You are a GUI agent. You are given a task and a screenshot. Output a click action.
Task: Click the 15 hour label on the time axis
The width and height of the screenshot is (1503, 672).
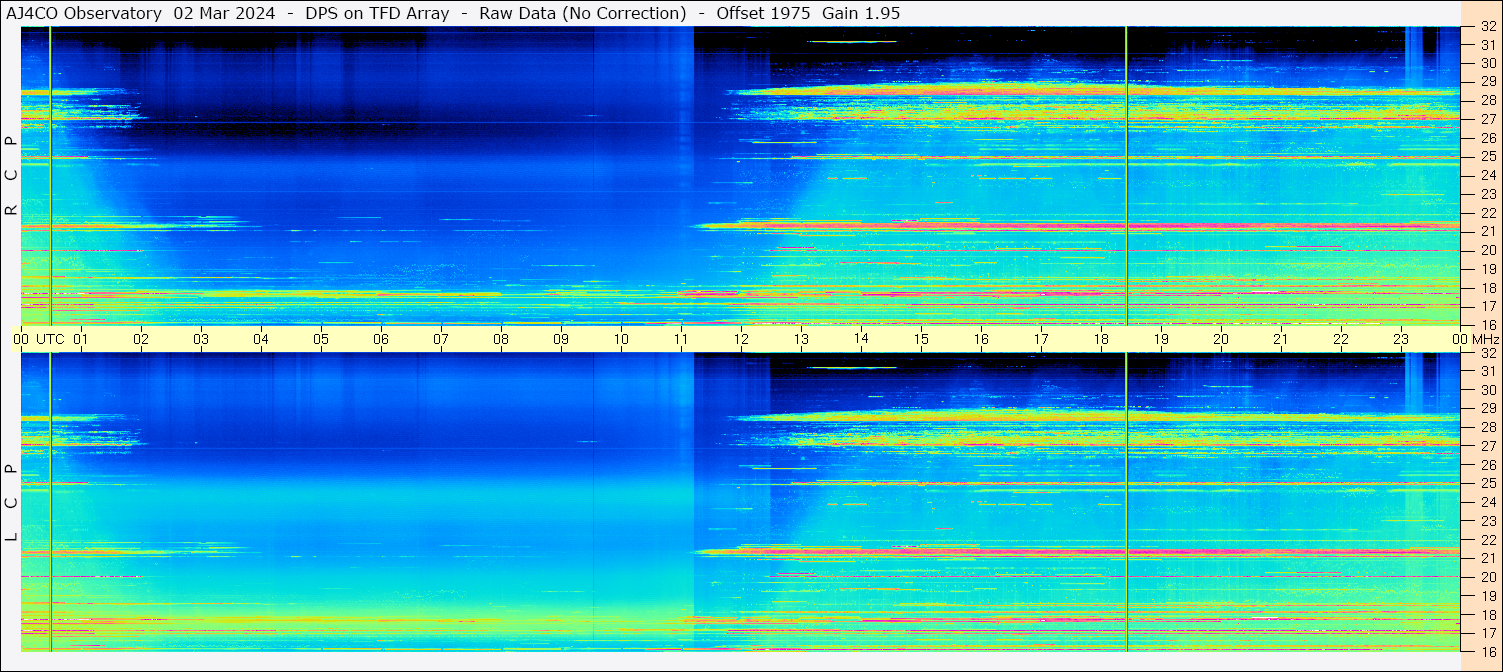click(921, 339)
